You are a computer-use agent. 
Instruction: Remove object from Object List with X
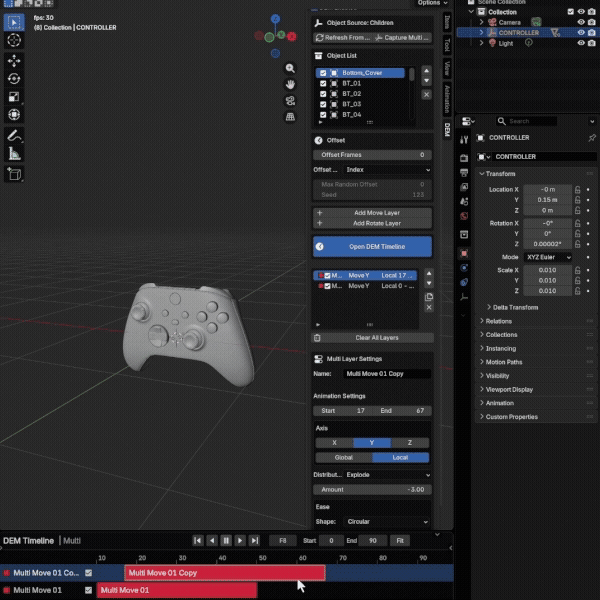[426, 95]
